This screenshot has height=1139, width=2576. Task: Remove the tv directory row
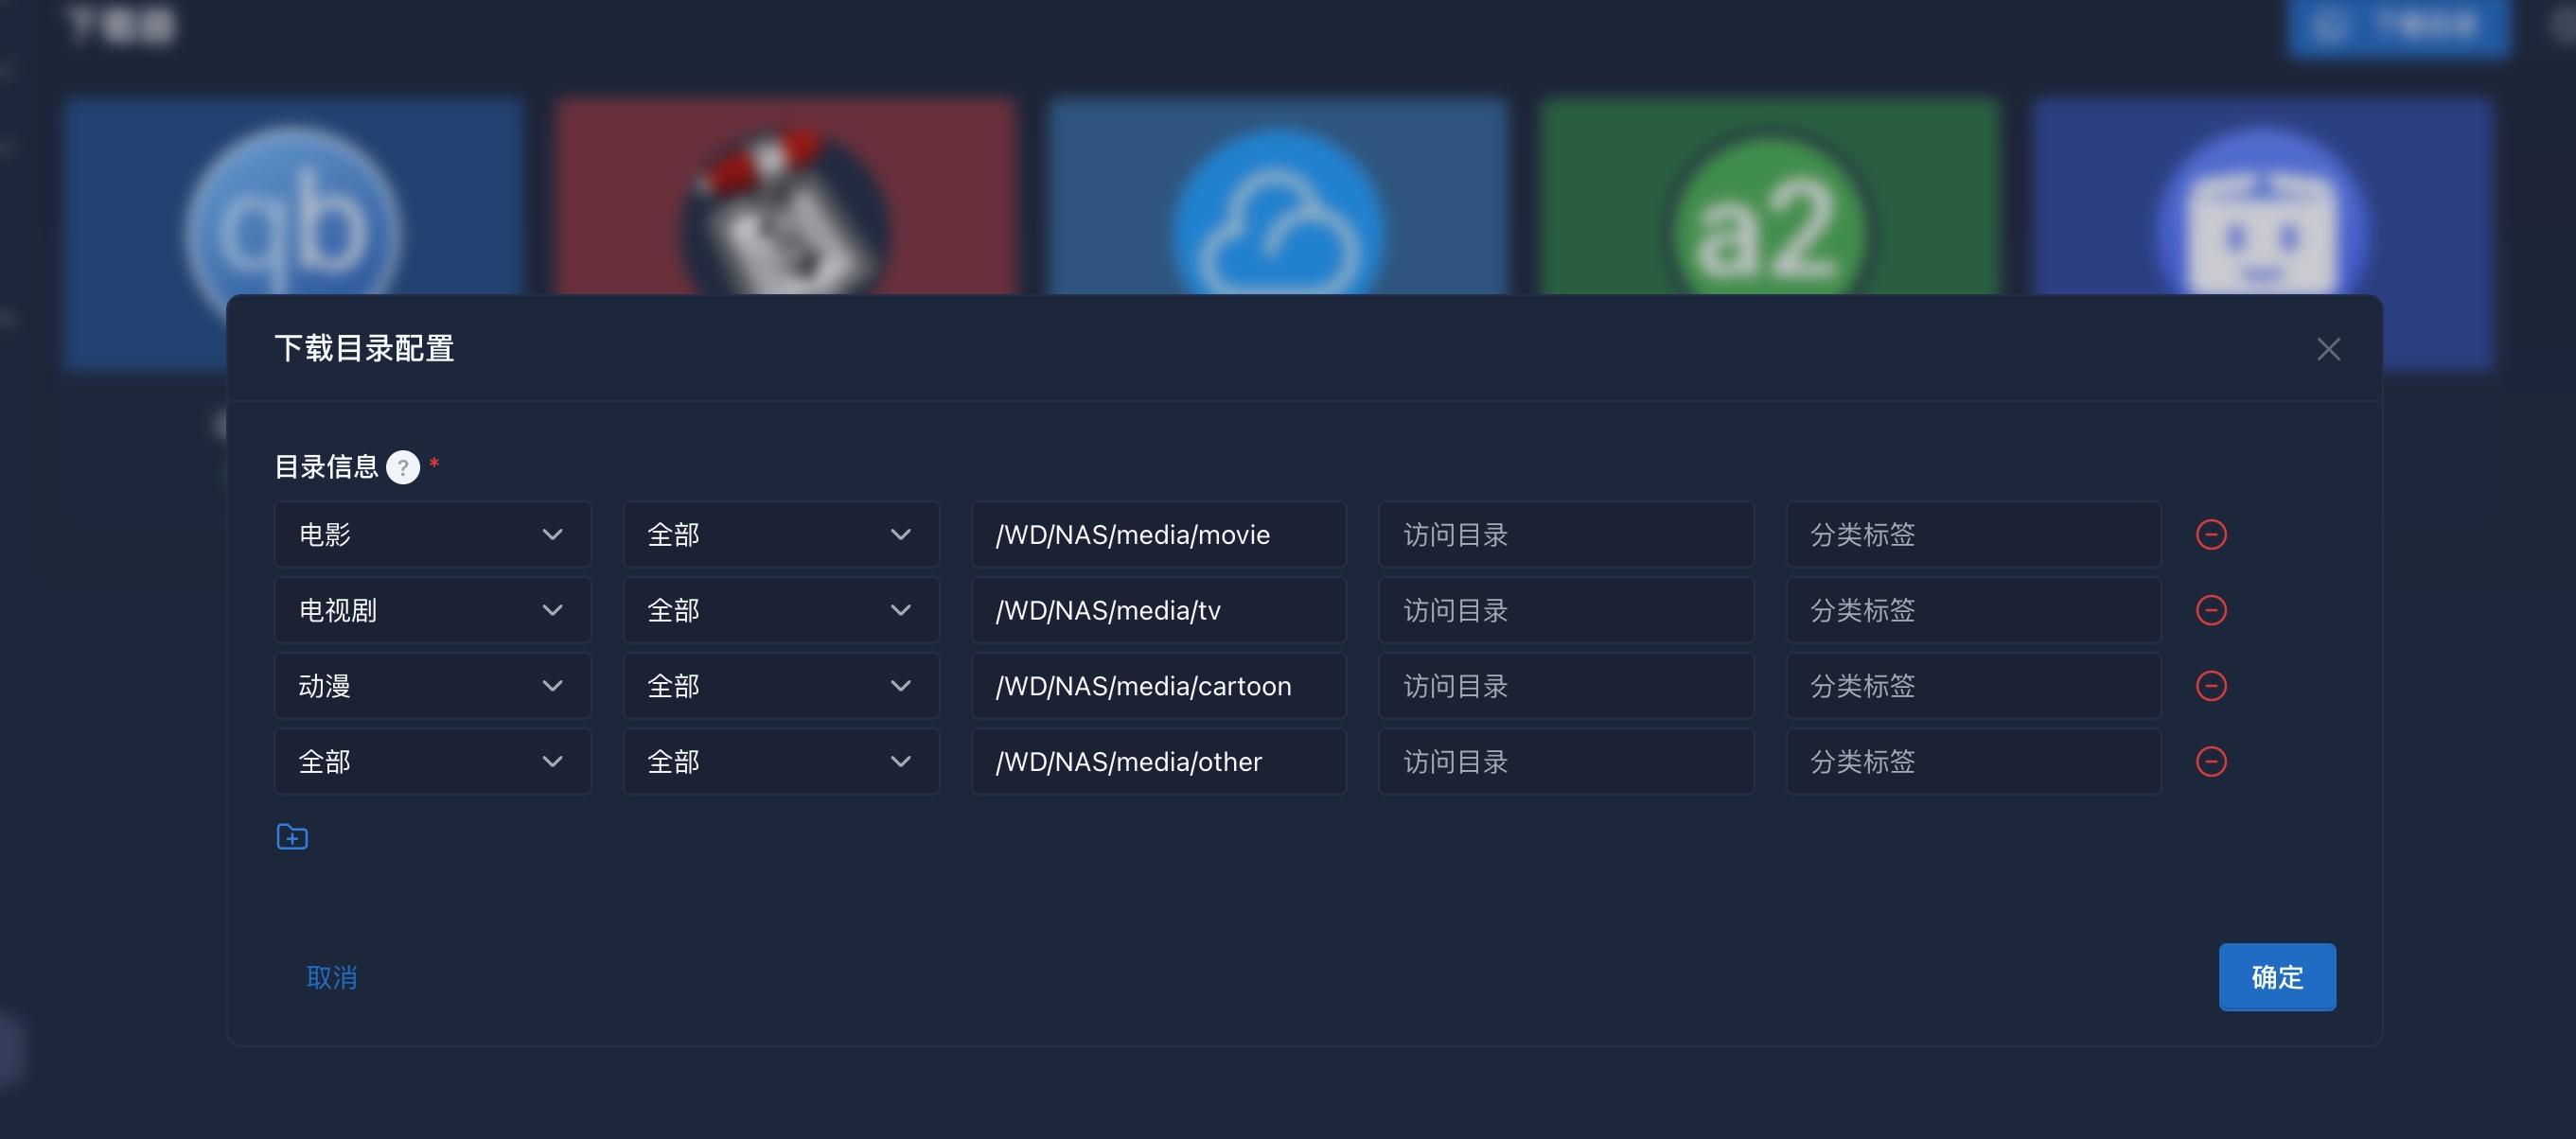click(x=2210, y=610)
